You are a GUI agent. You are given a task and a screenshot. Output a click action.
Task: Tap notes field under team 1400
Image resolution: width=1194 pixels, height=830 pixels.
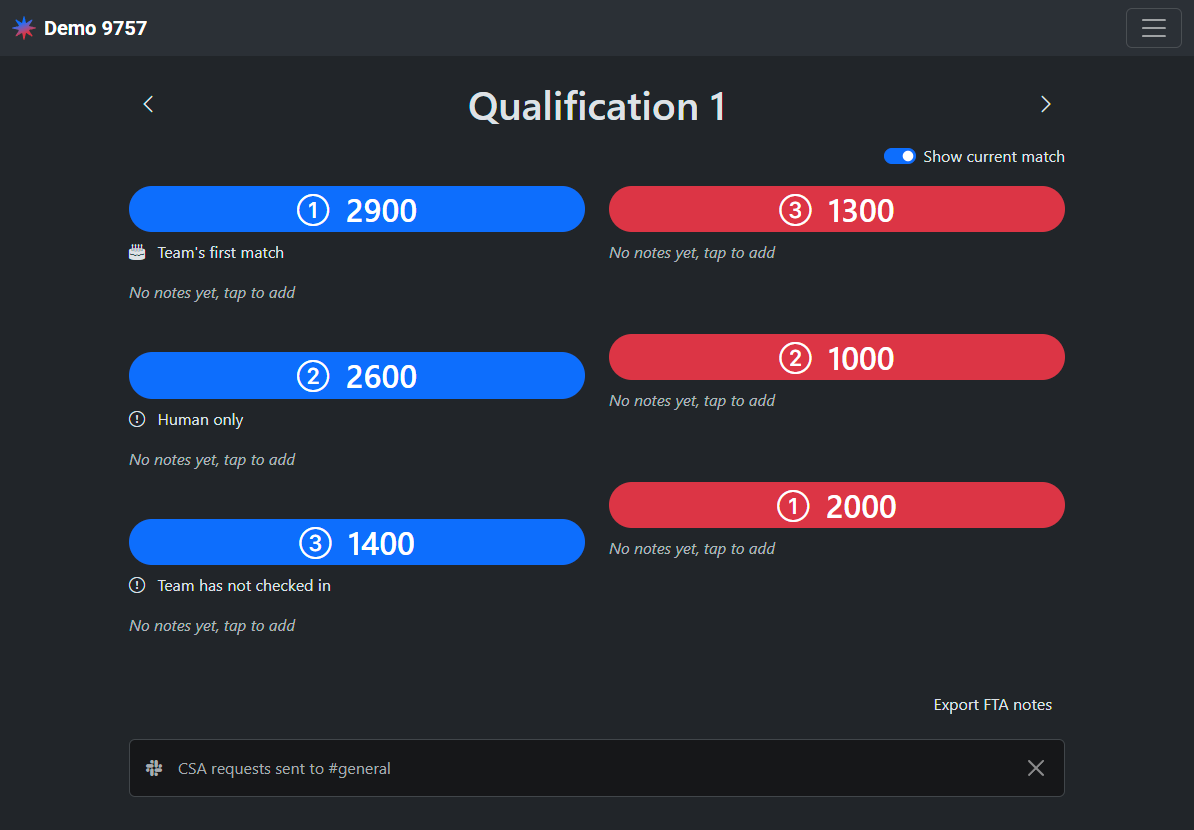click(212, 626)
